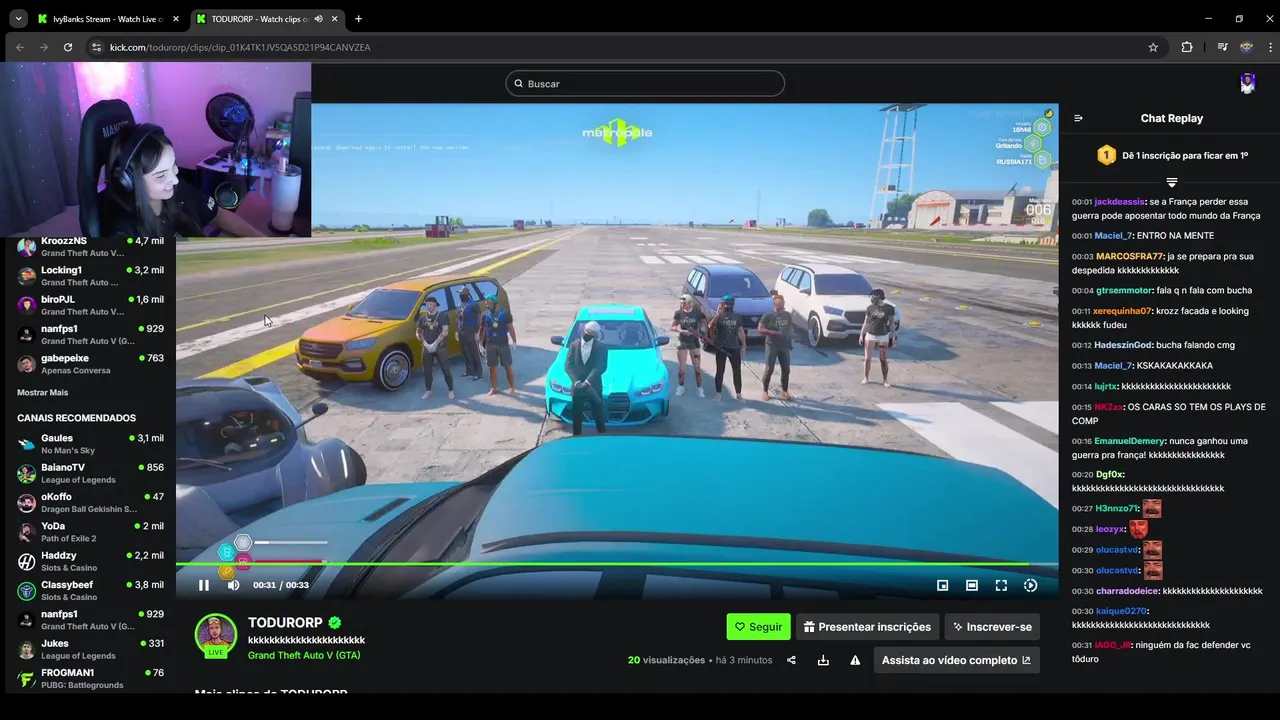1280x720 pixels.
Task: Open the browser media control icon
Action: point(1222,47)
